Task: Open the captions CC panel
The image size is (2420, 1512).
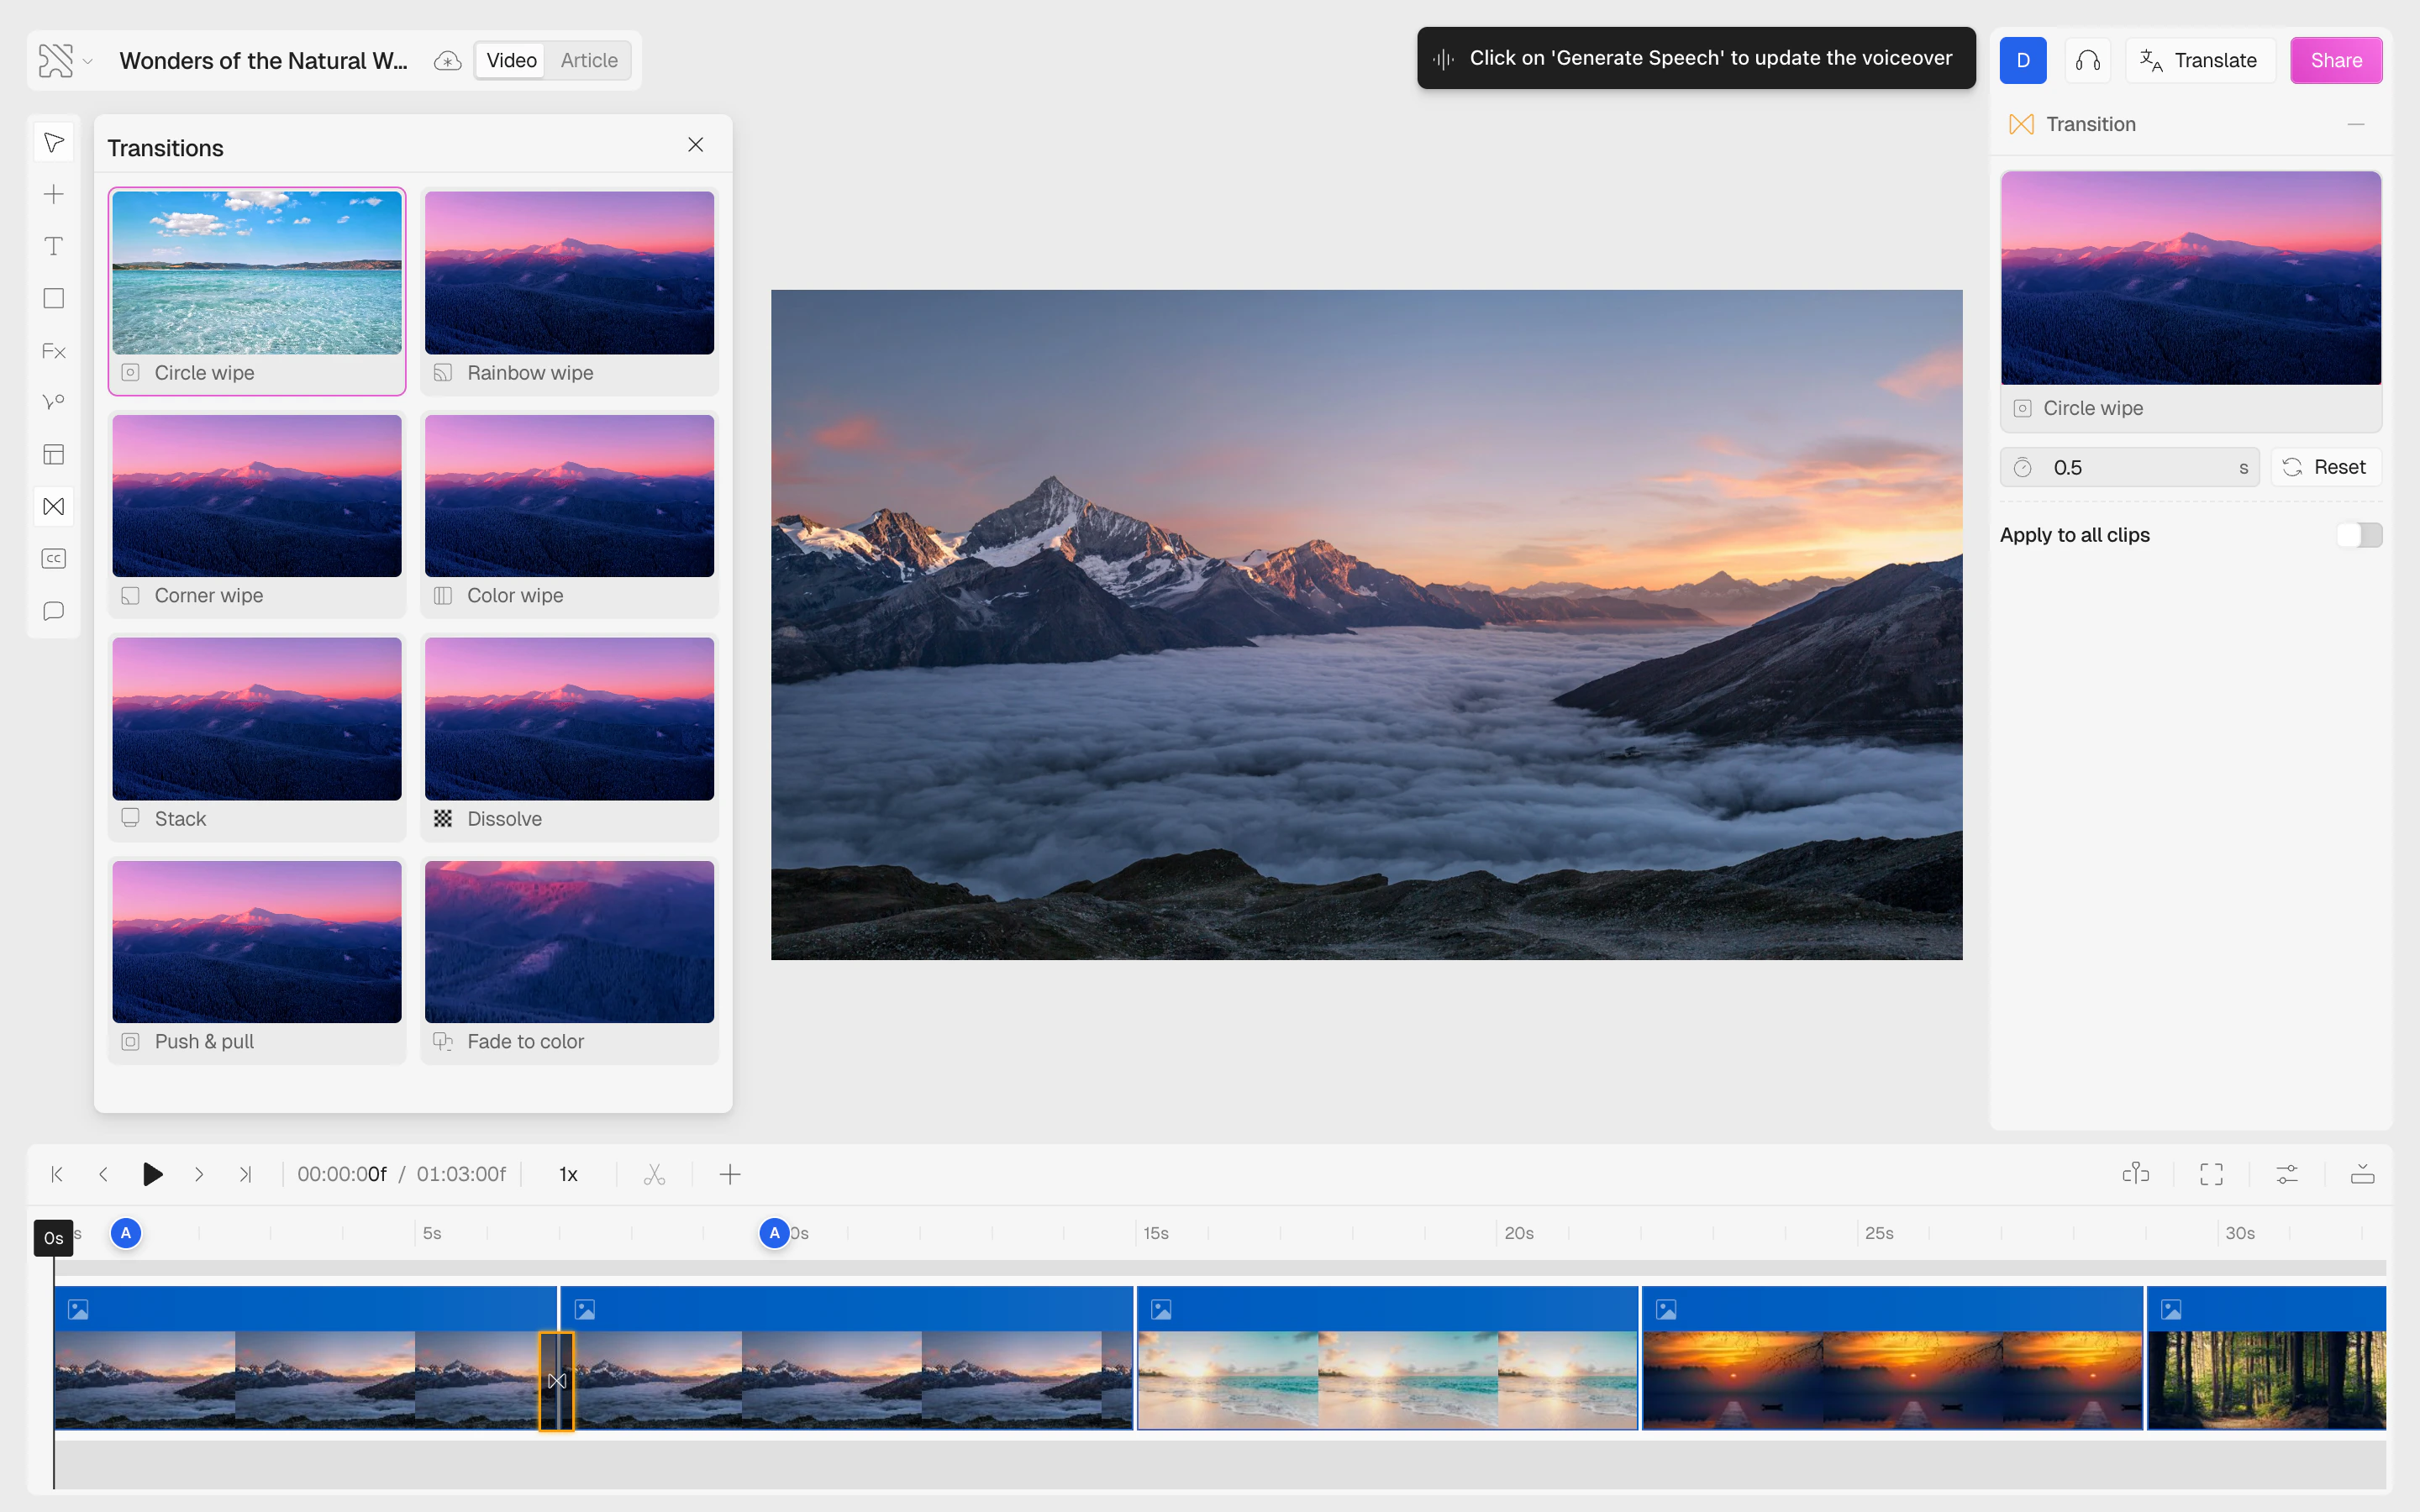Action: pos(54,558)
